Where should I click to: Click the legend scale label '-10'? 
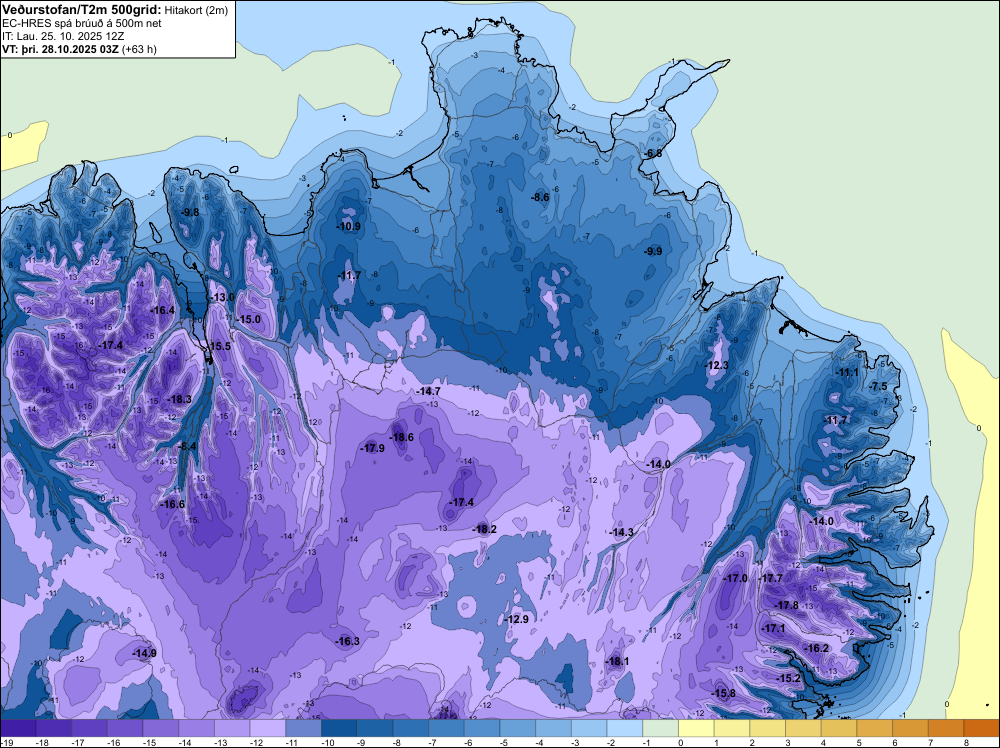click(x=327, y=742)
